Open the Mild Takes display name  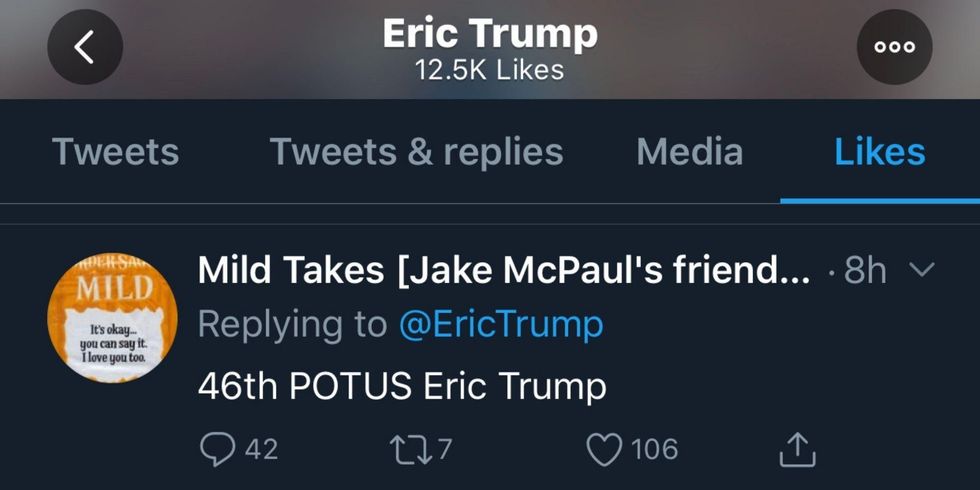tap(504, 270)
